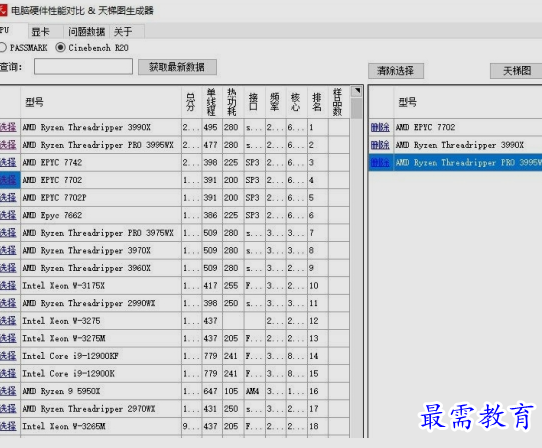Click the AM4 socket cell of Ryzen 5950X

tap(254, 391)
